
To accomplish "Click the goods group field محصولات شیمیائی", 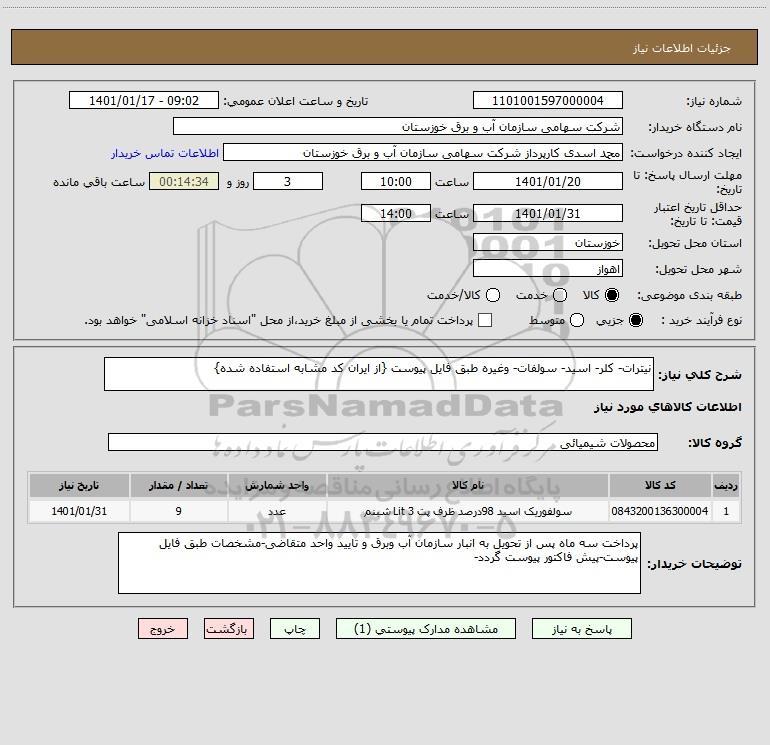I will (383, 442).
